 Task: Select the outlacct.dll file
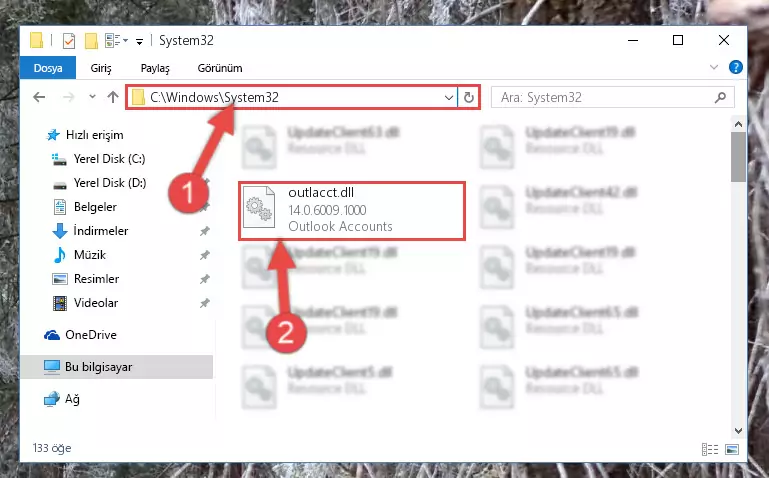tap(352, 211)
